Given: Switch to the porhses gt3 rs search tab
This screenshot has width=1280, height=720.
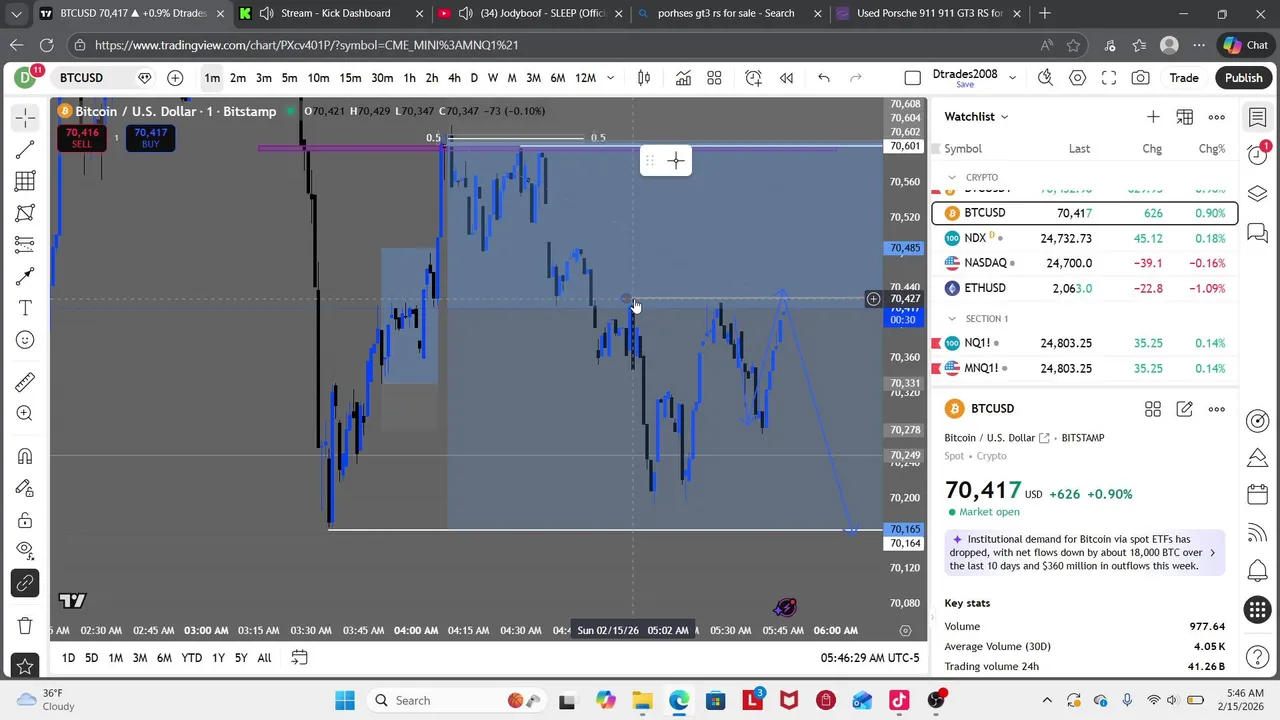Looking at the screenshot, I should [727, 13].
